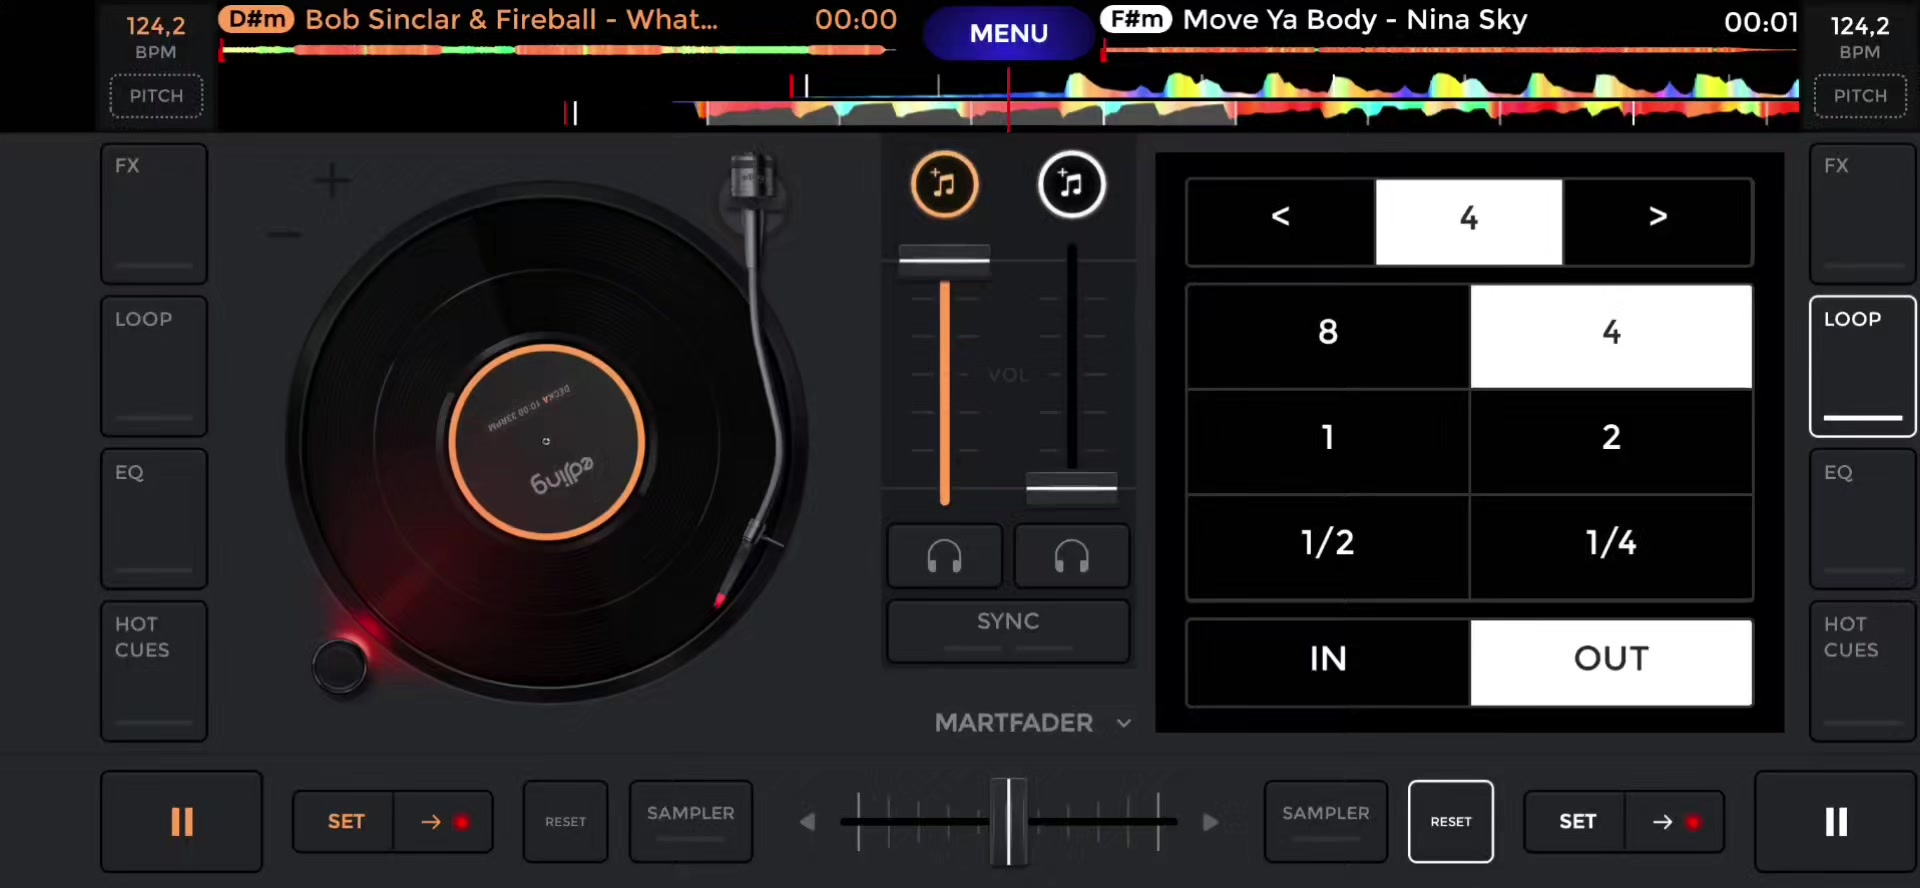Select 2-beat loop length
Screen dimensions: 1920x888
[1611, 441]
